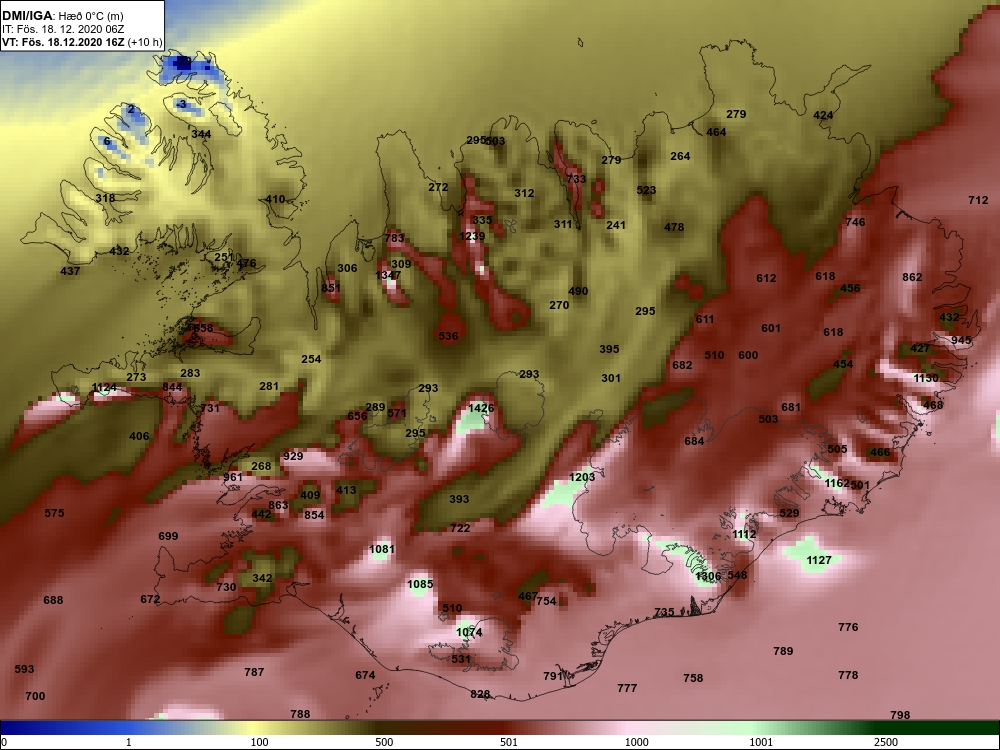Click the map value '1426'
This screenshot has height=750, width=1000.
pos(481,408)
